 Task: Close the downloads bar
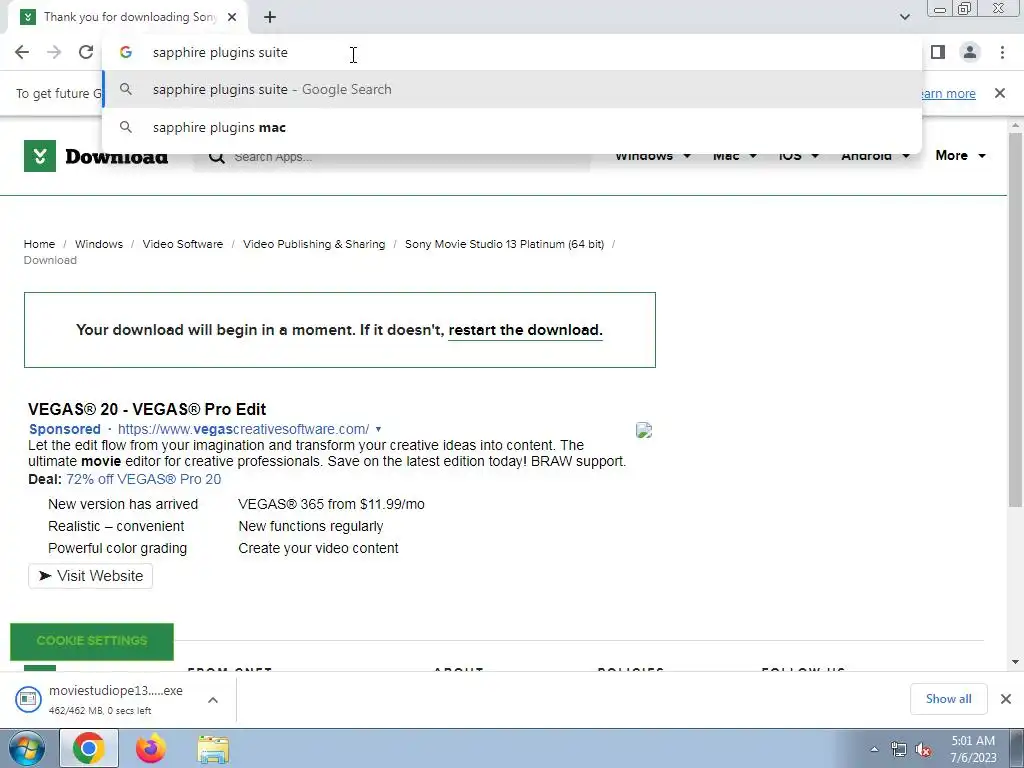click(1006, 699)
